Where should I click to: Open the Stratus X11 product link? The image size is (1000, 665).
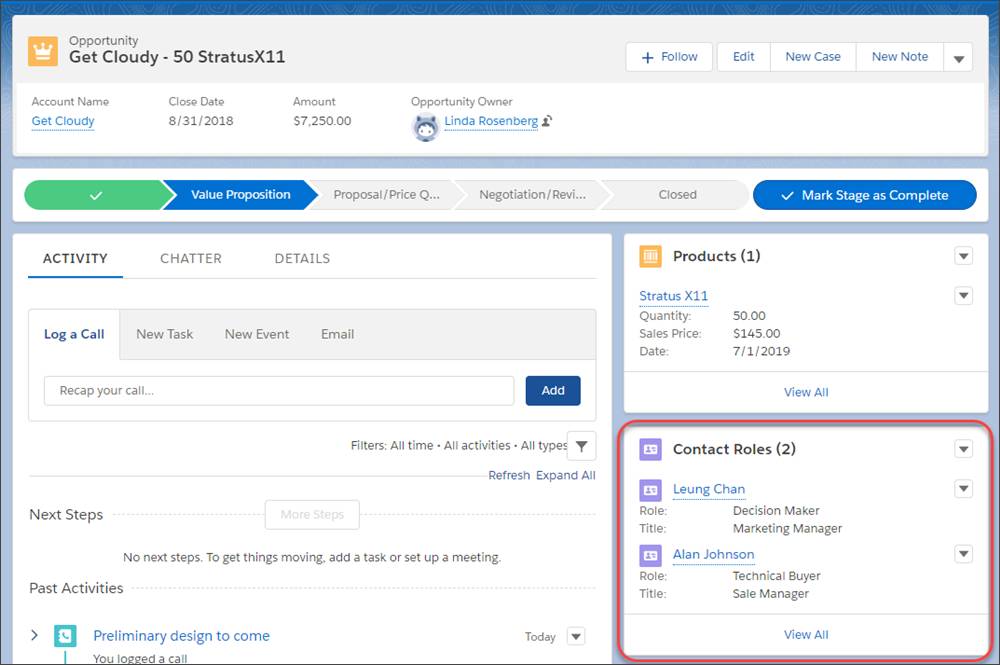(x=673, y=296)
